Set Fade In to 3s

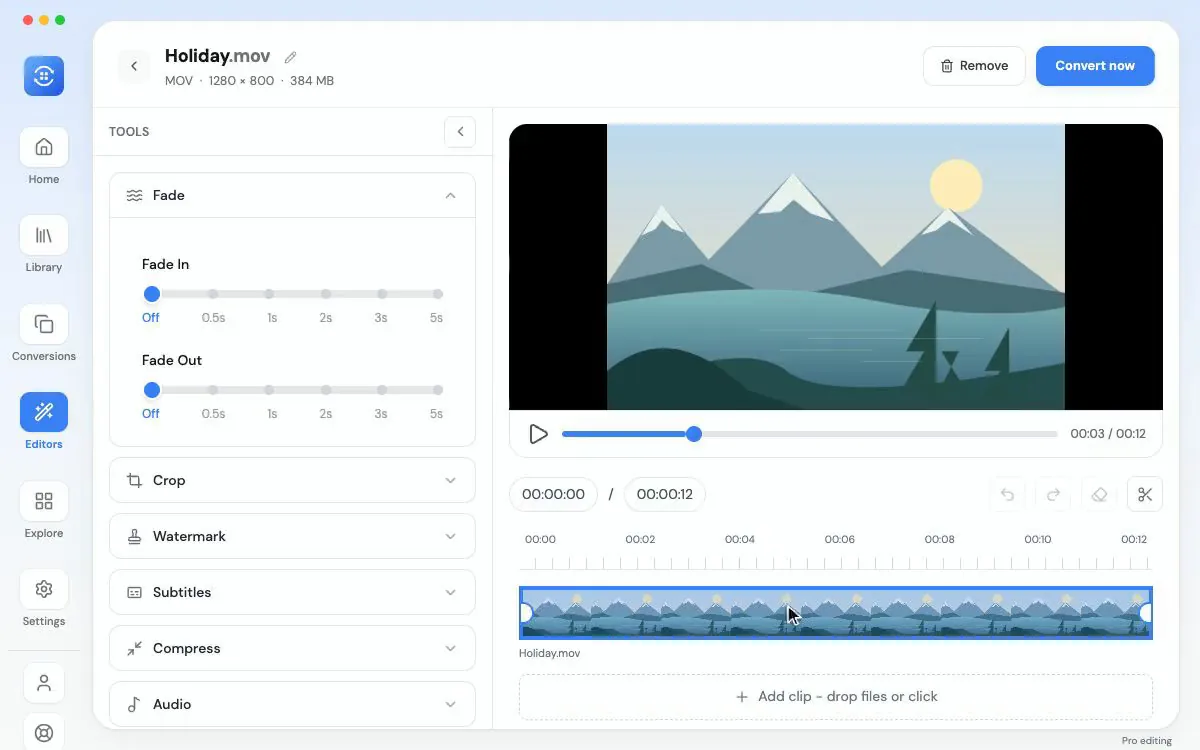pyautogui.click(x=382, y=294)
